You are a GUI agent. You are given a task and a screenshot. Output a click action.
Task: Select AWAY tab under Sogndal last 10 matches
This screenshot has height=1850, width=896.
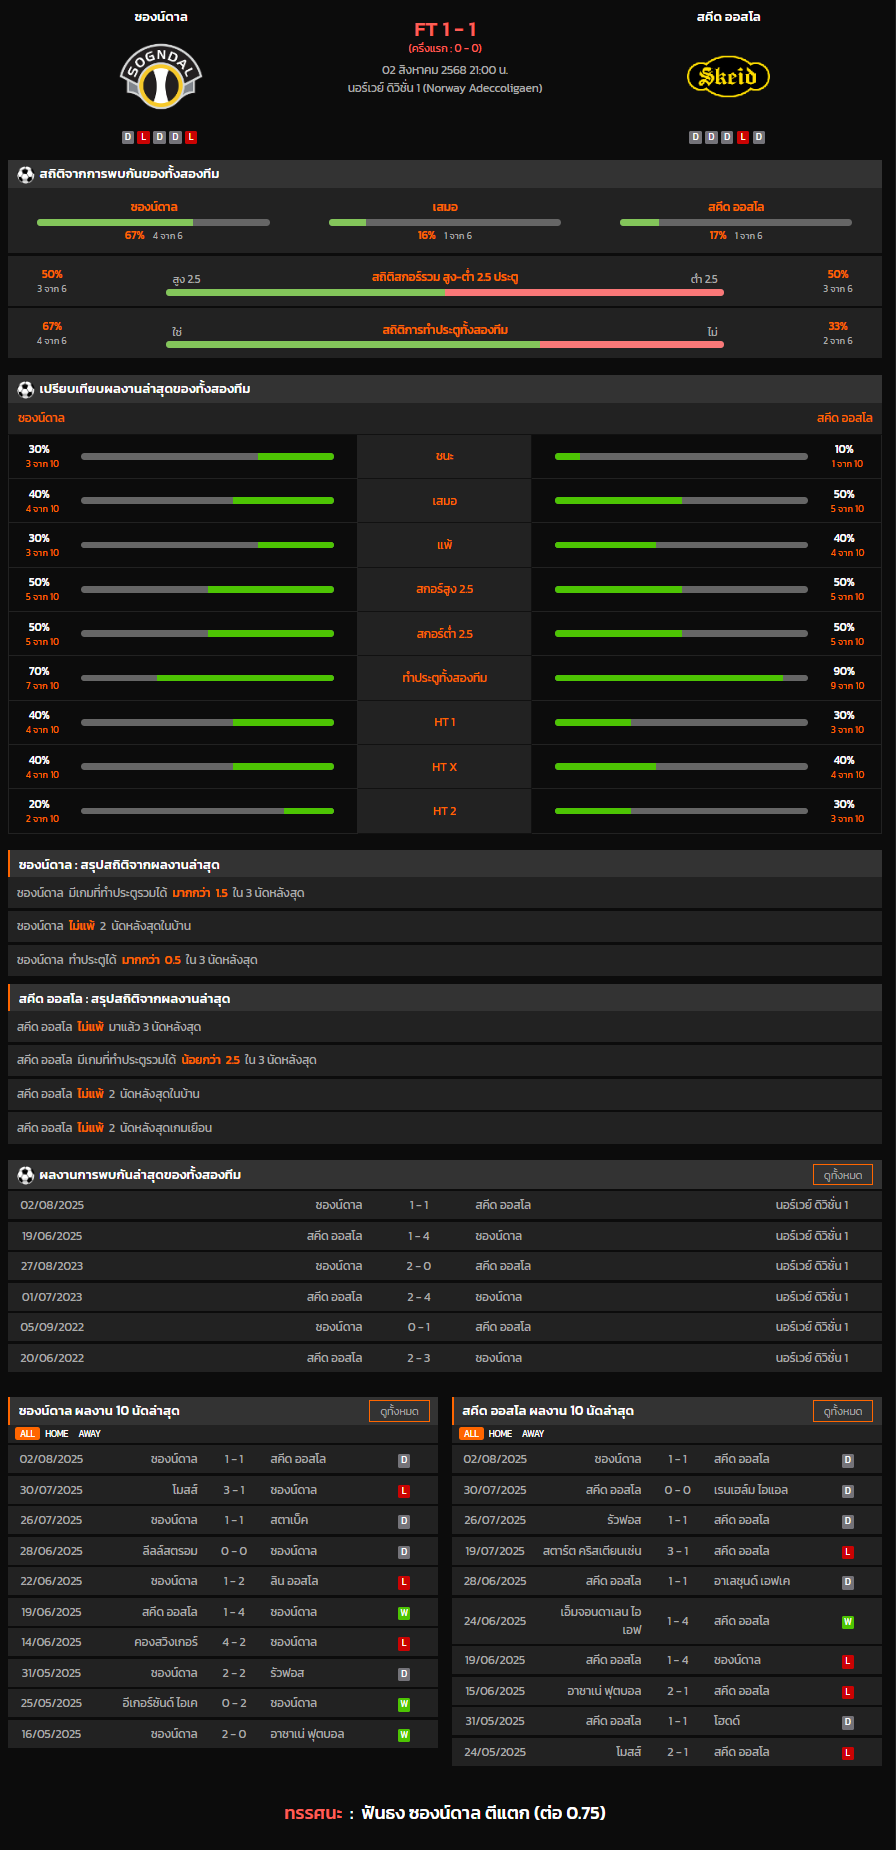[90, 1434]
